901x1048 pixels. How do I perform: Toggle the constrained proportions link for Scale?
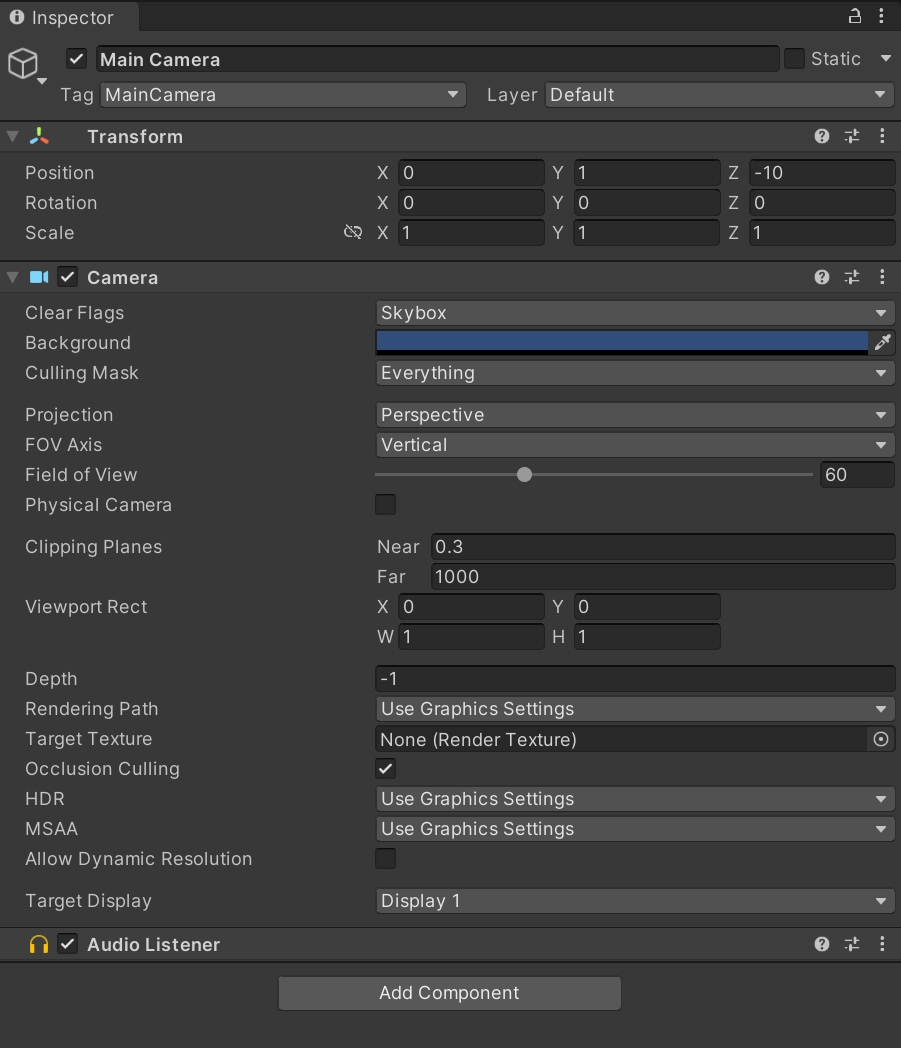click(x=352, y=232)
